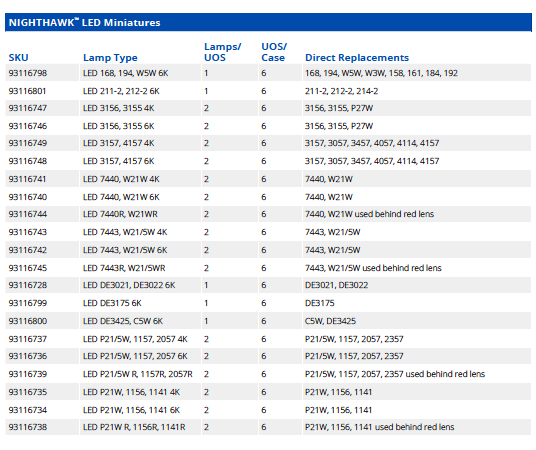This screenshot has height=450, width=536.
Task: Select SKU 93116798 cell
Action: pos(28,73)
